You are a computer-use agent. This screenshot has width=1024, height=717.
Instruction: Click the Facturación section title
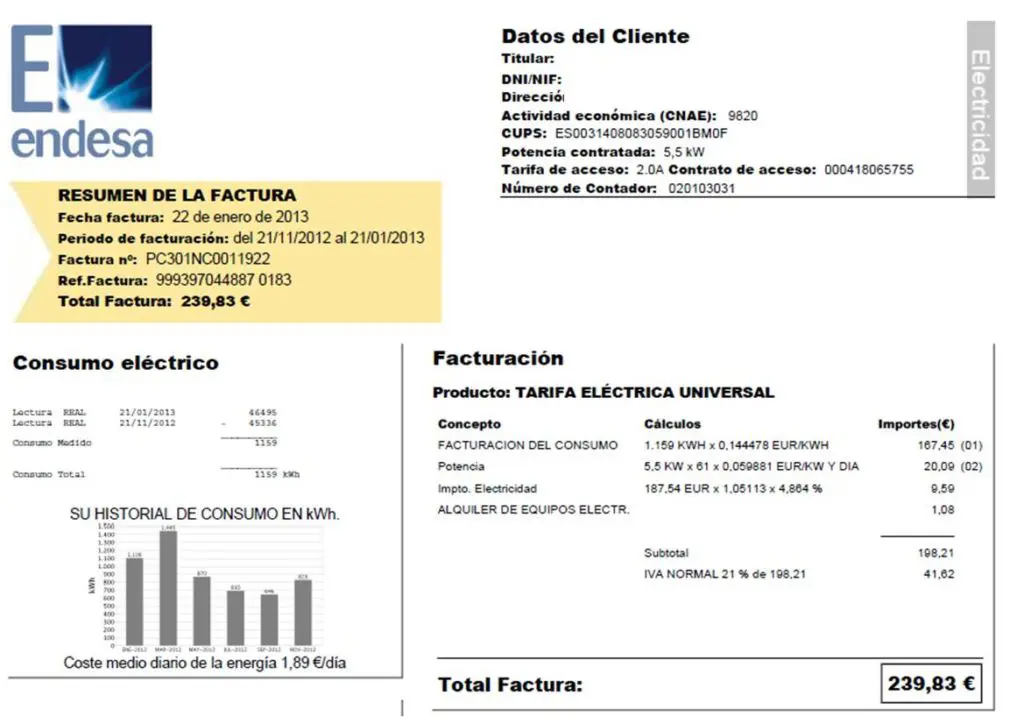[498, 359]
